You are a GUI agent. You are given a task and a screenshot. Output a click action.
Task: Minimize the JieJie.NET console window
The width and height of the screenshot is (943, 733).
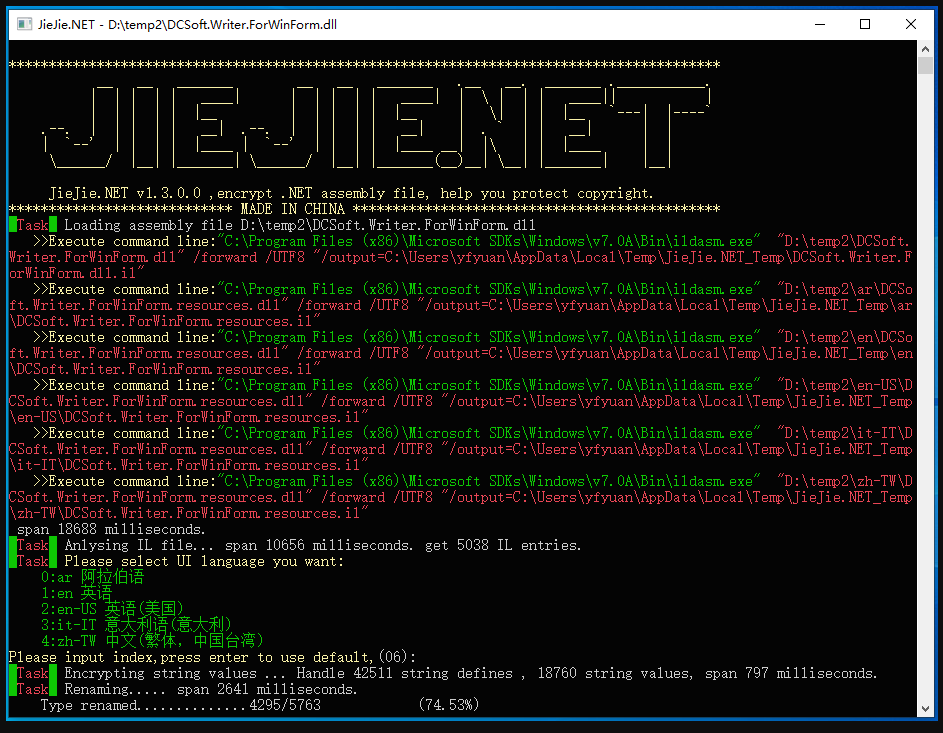(820, 24)
